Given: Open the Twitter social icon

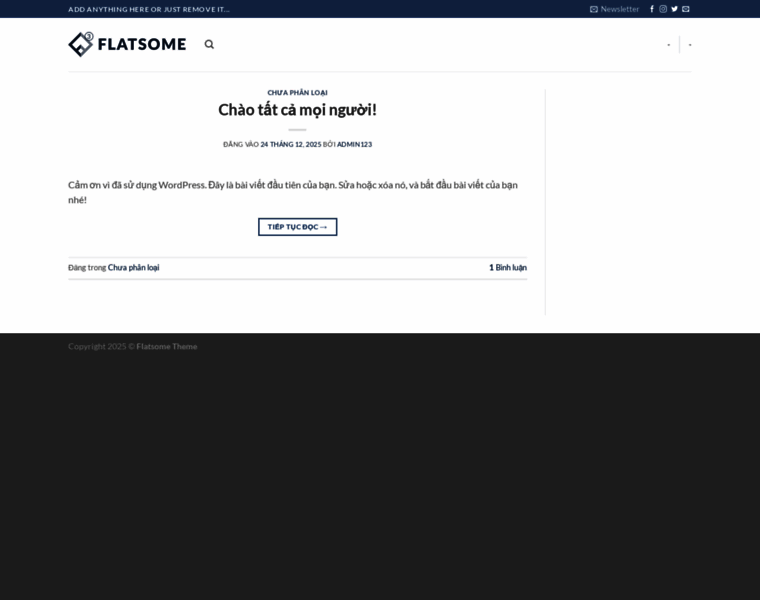Looking at the screenshot, I should [x=674, y=9].
